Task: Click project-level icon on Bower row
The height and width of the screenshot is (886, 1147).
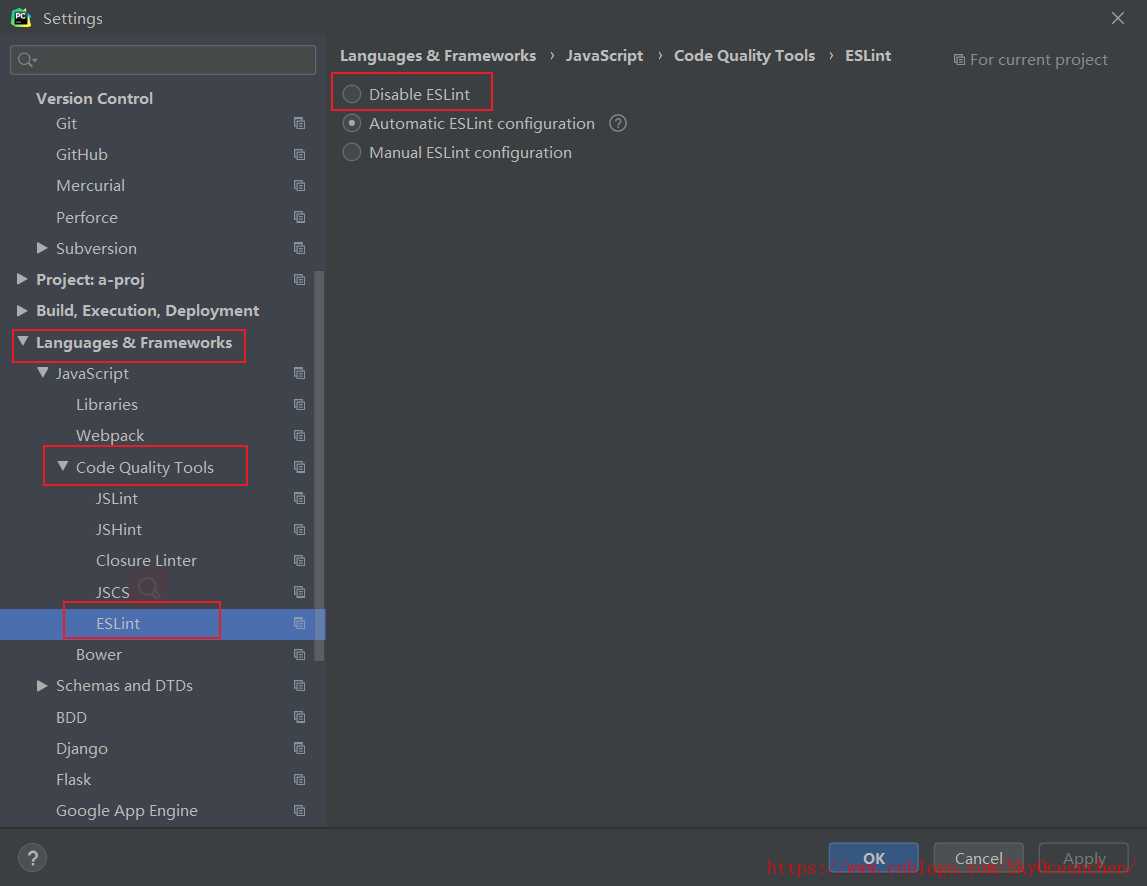Action: coord(299,655)
